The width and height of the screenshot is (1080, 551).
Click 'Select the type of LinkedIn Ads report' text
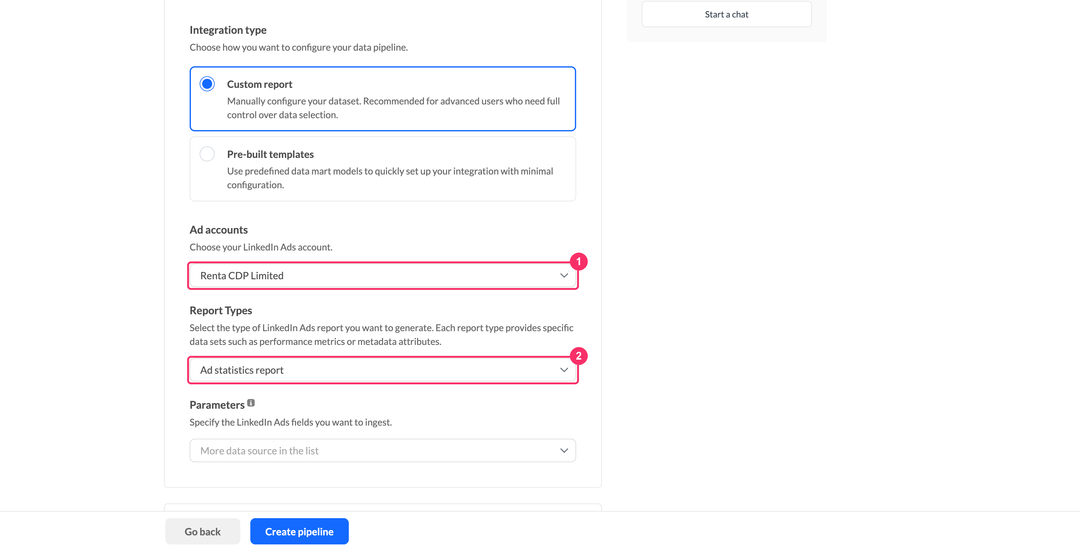pos(382,335)
